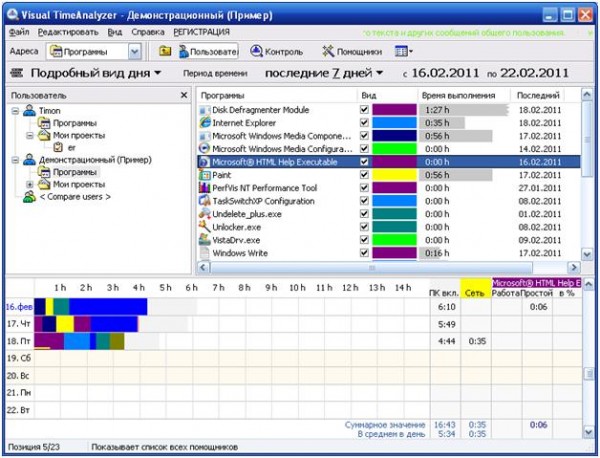Uncheck the Paint row checkbox
The image size is (600, 458).
pyautogui.click(x=364, y=175)
